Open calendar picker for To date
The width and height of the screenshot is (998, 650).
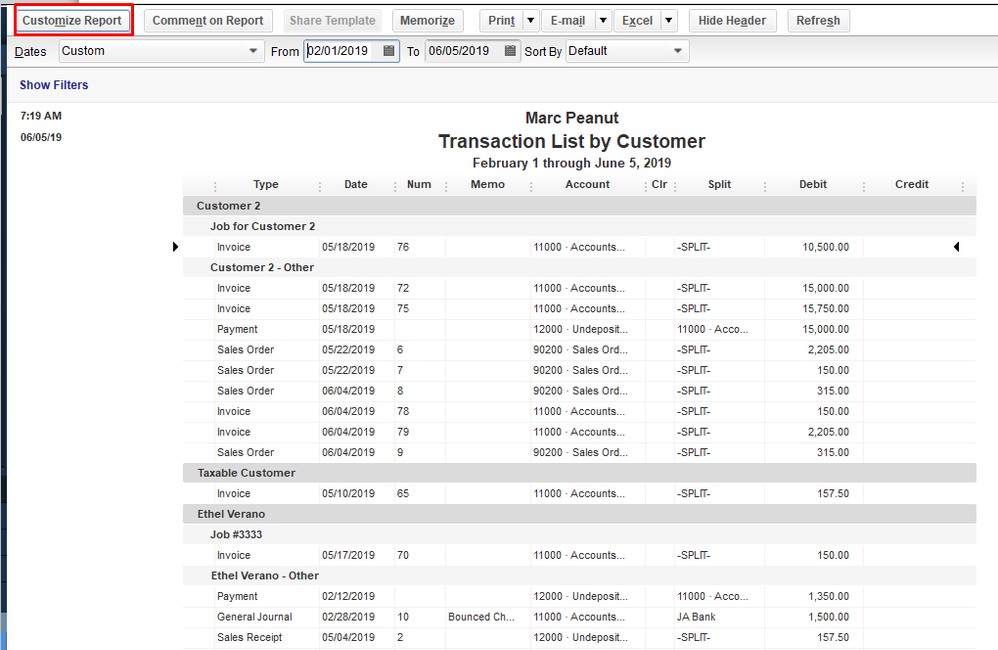(x=510, y=51)
